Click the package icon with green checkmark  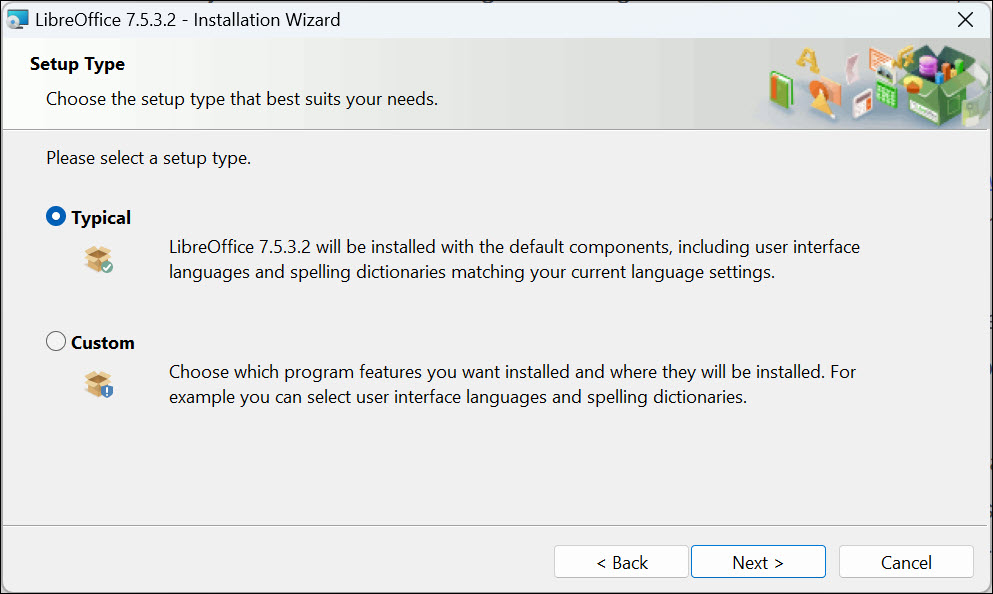(98, 260)
